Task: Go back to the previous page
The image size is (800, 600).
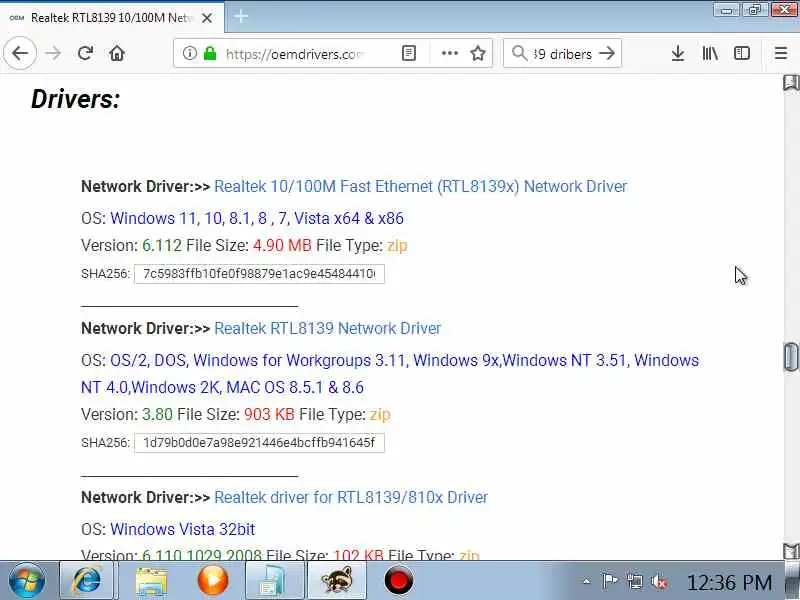Action: pyautogui.click(x=20, y=53)
